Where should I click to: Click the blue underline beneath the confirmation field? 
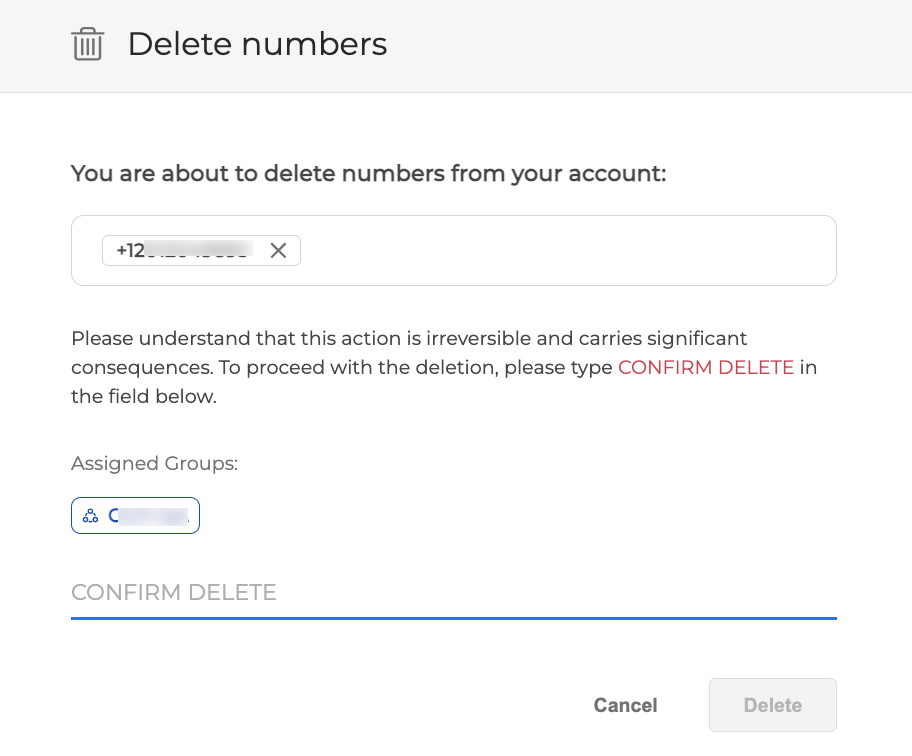click(453, 620)
